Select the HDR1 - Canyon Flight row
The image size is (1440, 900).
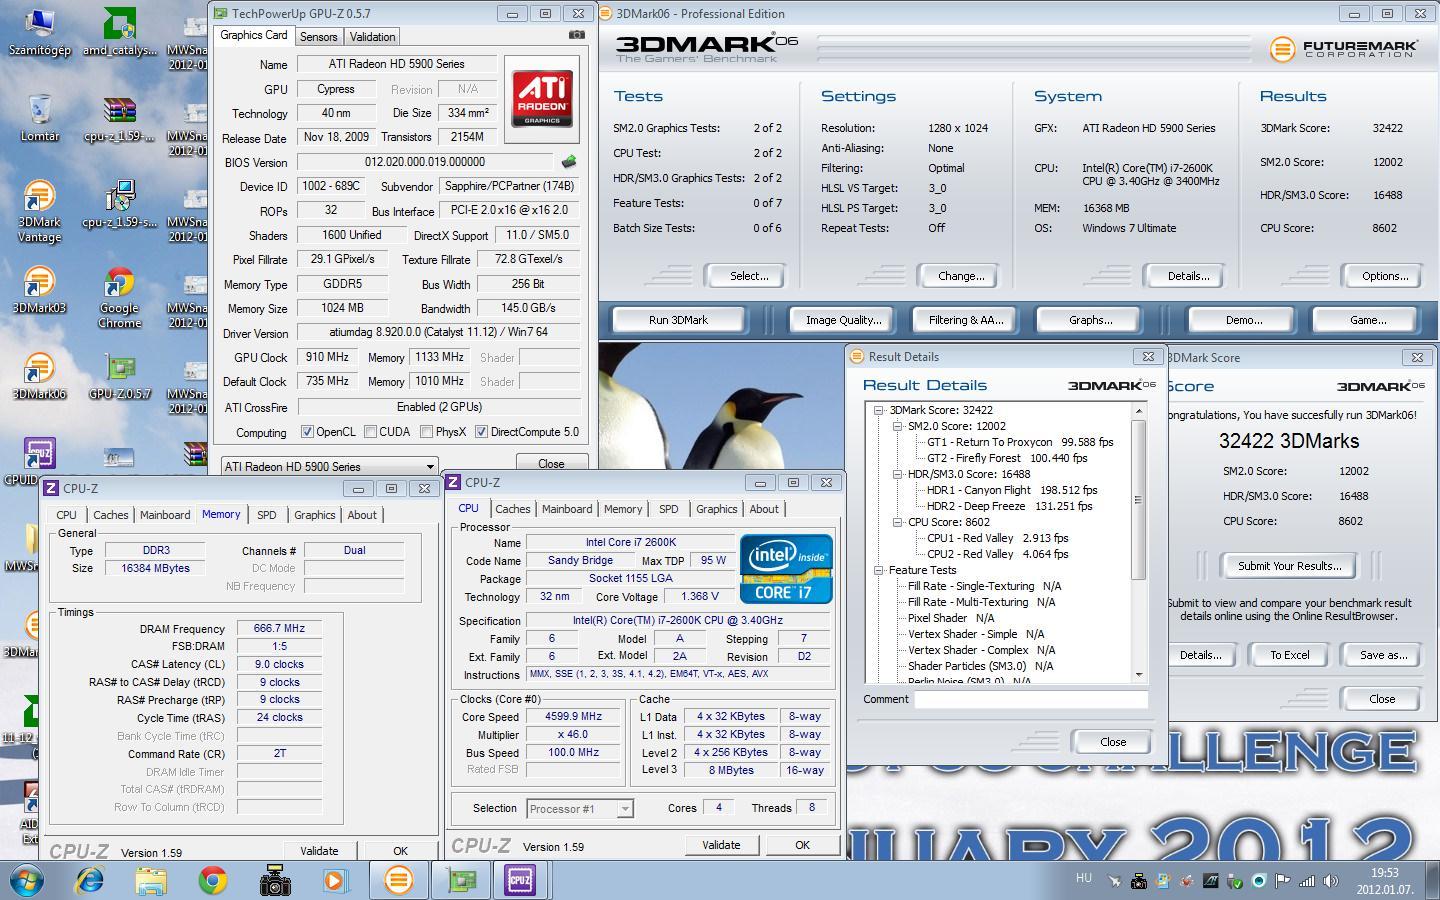1012,490
